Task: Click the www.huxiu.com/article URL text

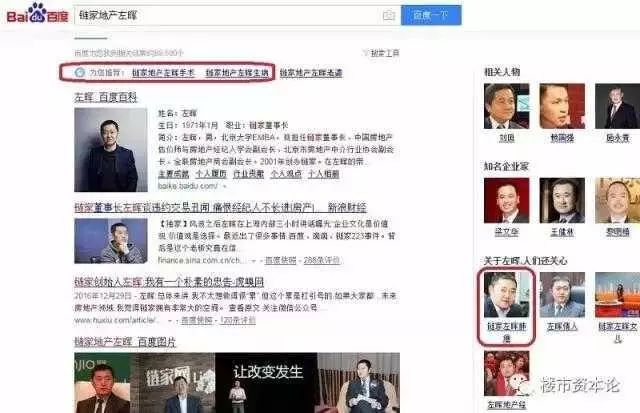Action: point(115,320)
